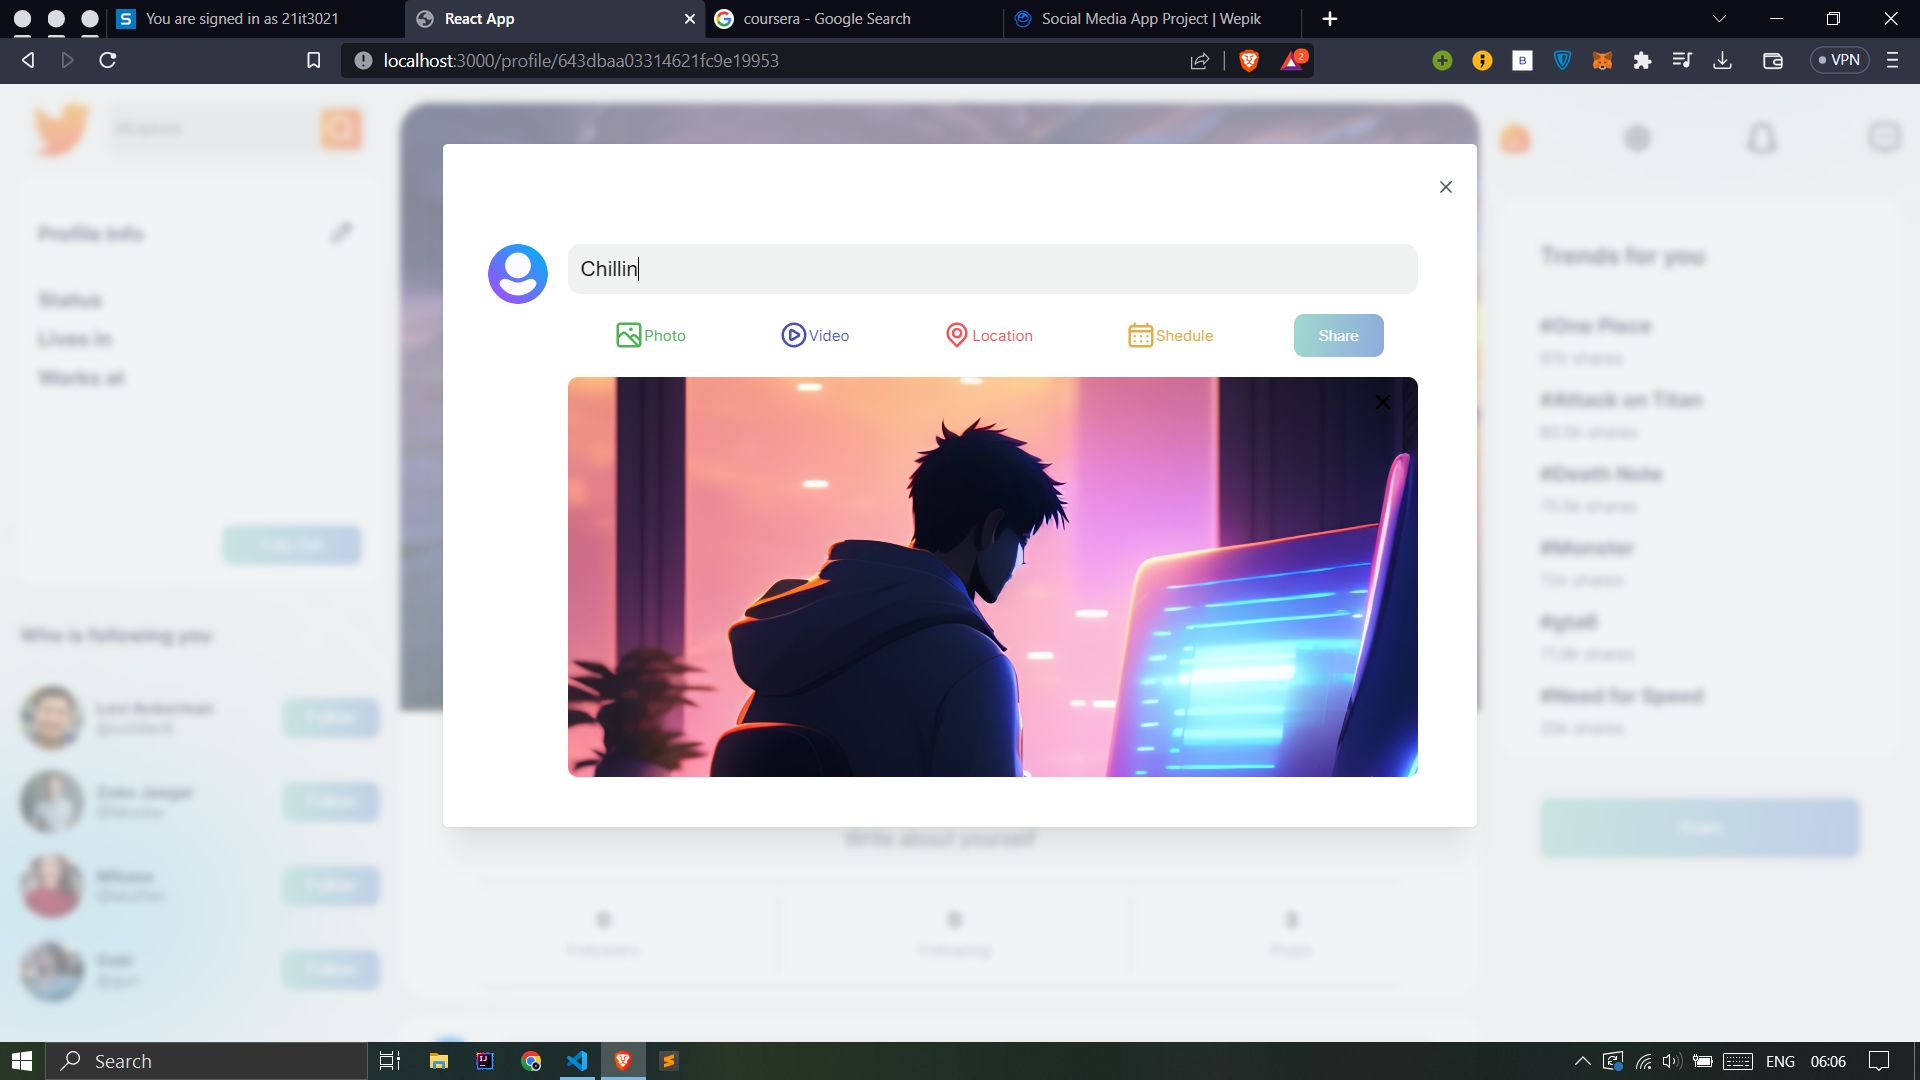Close the React App tab
This screenshot has height=1080, width=1920.
tap(689, 19)
